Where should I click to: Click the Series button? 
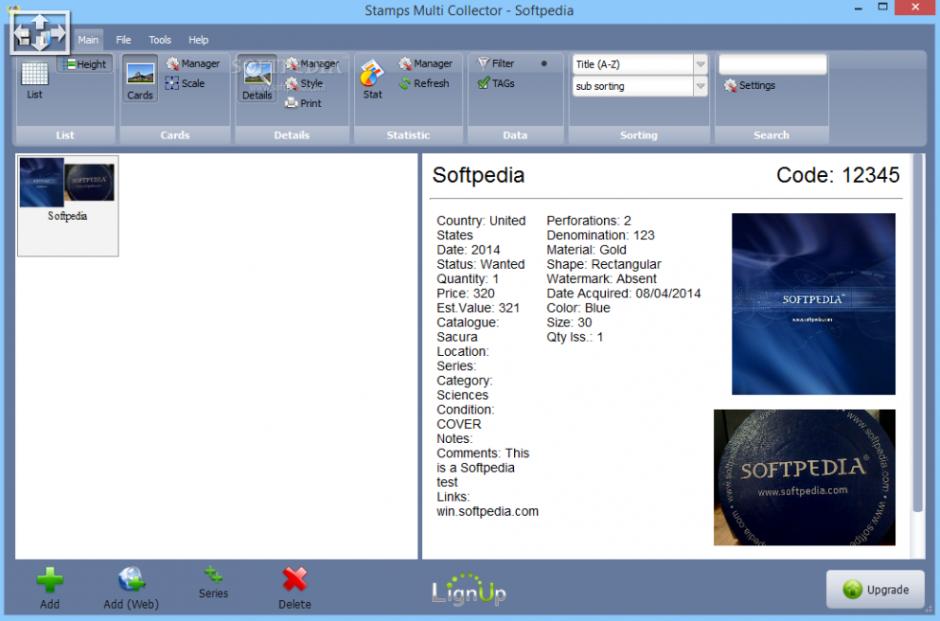[x=213, y=582]
